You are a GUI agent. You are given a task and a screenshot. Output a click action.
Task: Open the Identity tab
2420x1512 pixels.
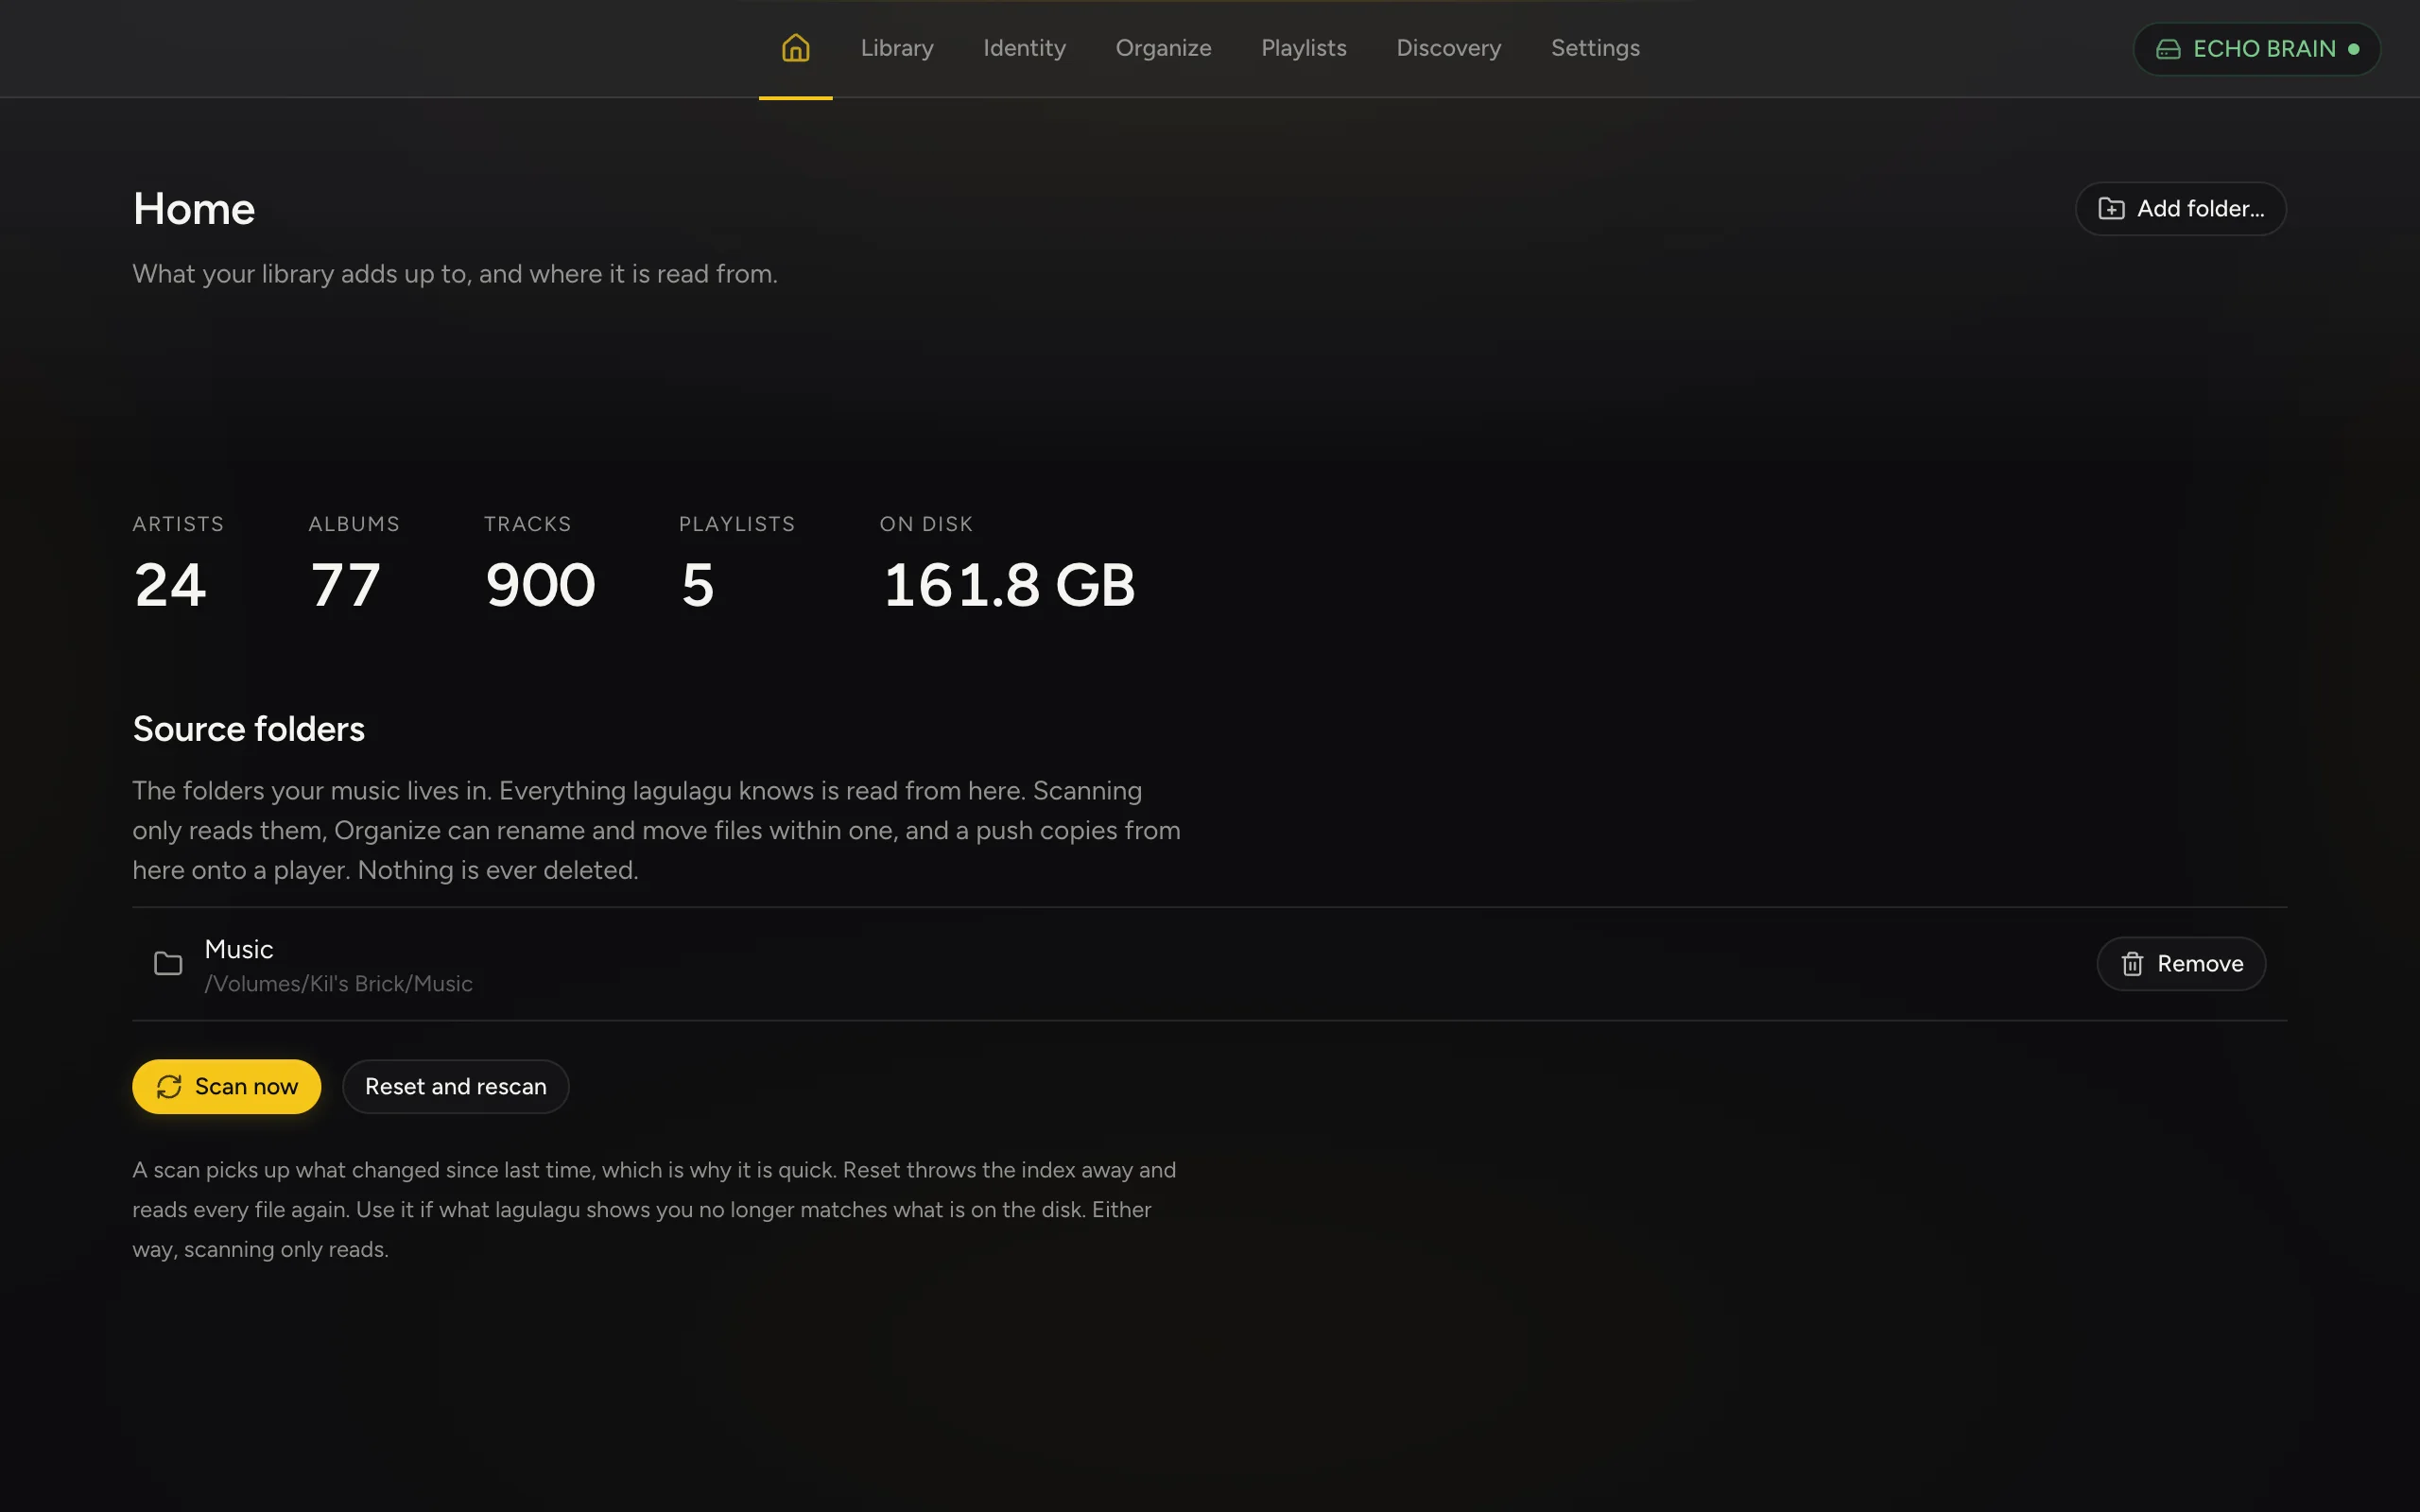coord(1024,48)
